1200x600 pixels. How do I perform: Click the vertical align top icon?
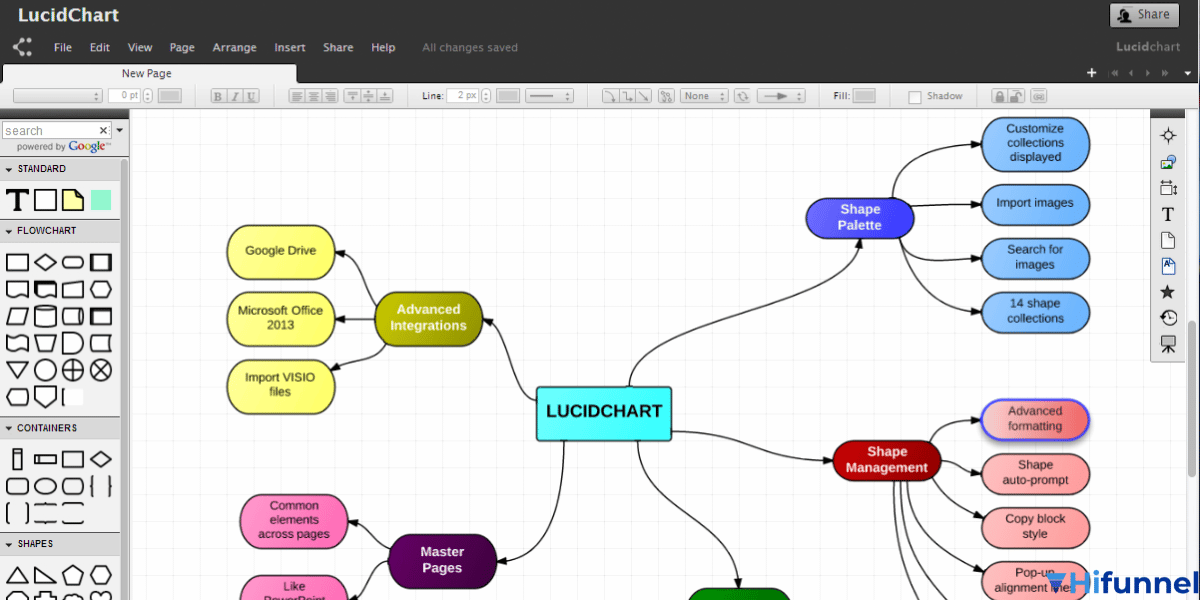pos(351,96)
